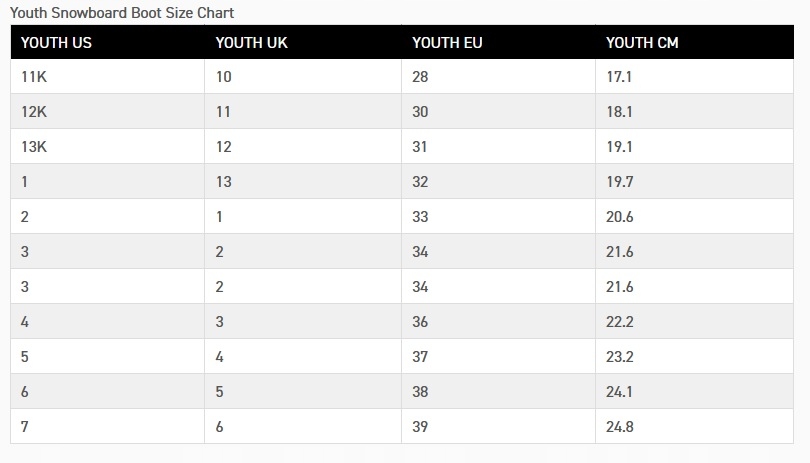Click the 12K youth US size cell

pyautogui.click(x=34, y=112)
